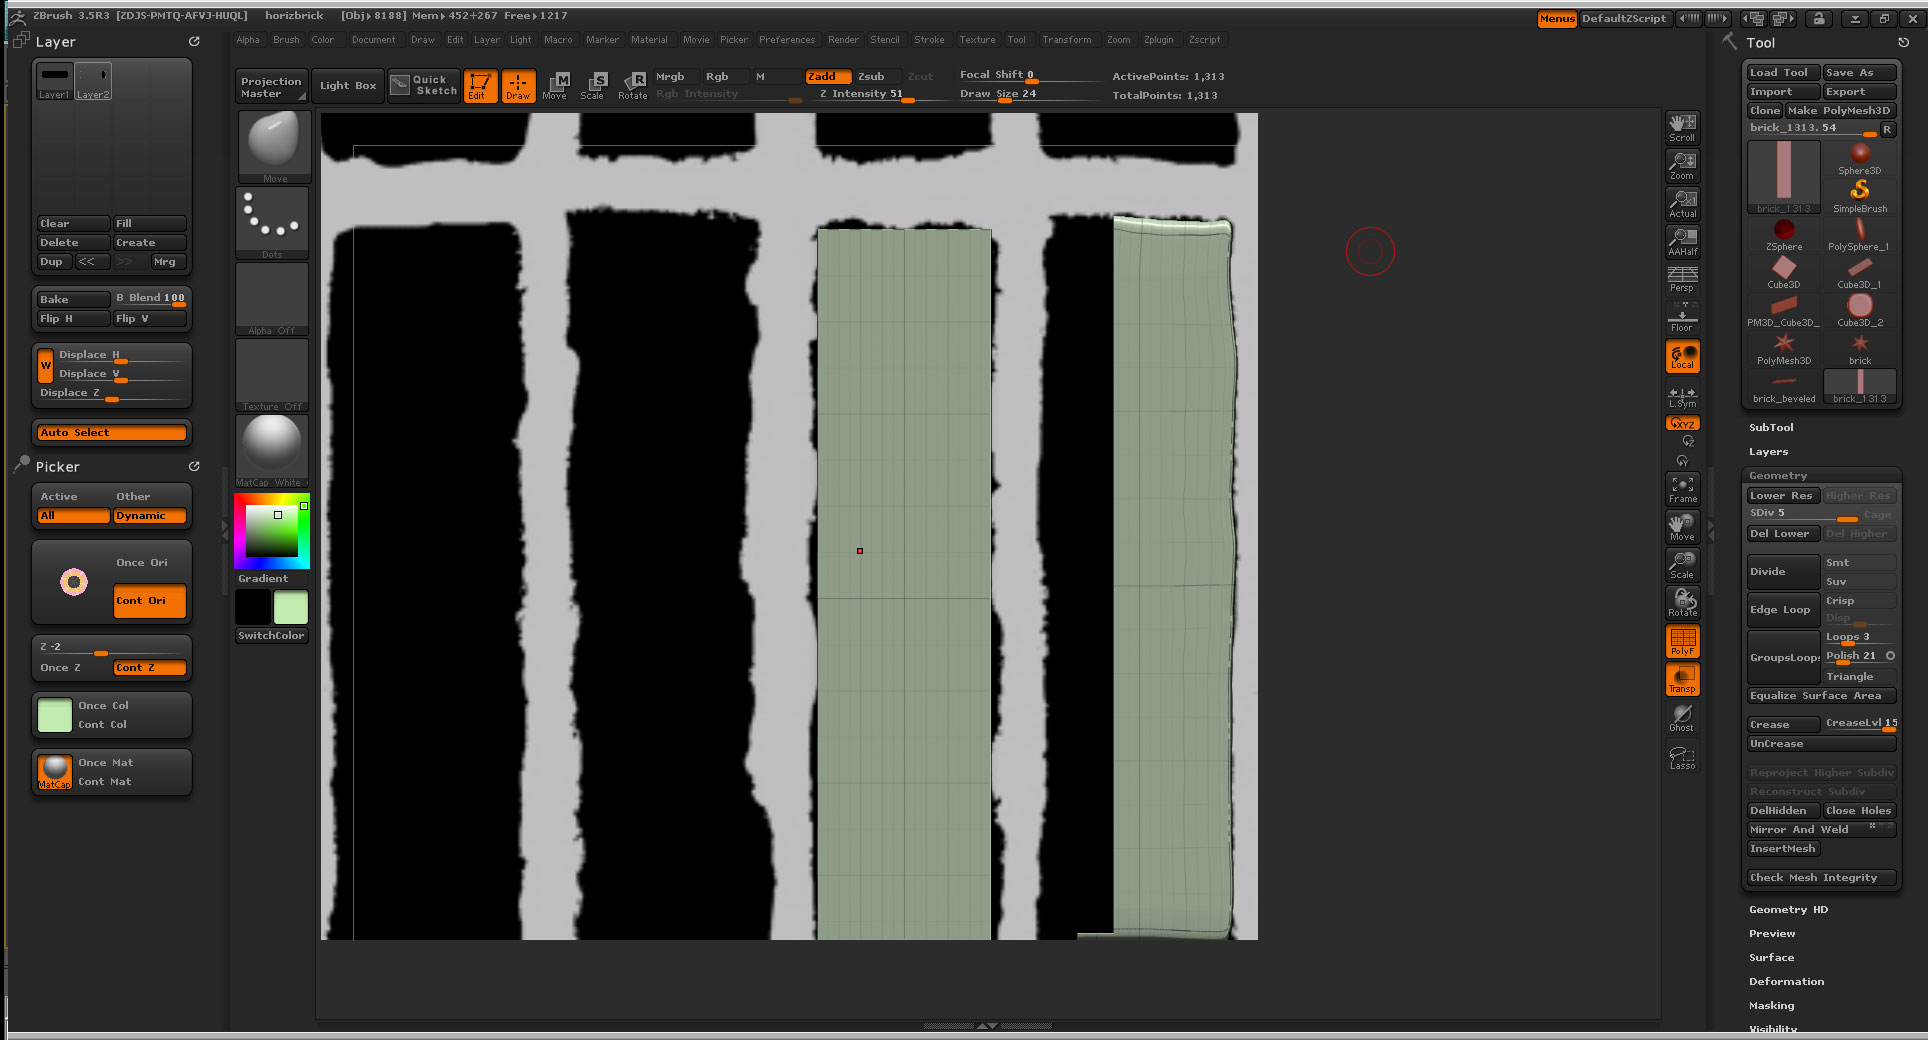Open the Masking section
Image resolution: width=1928 pixels, height=1040 pixels.
coord(1770,1005)
